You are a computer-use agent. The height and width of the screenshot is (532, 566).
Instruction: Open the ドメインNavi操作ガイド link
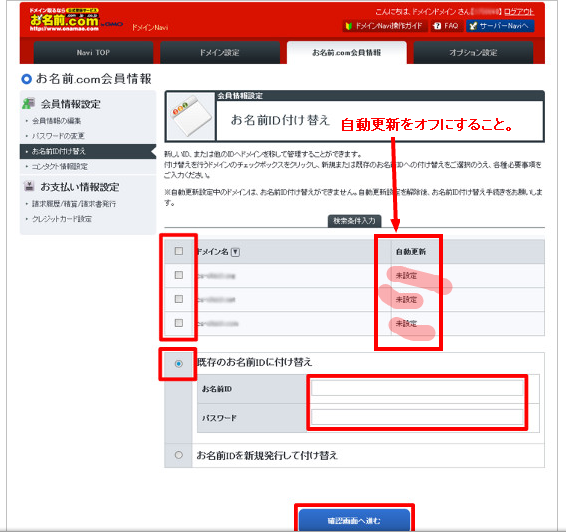pos(385,26)
